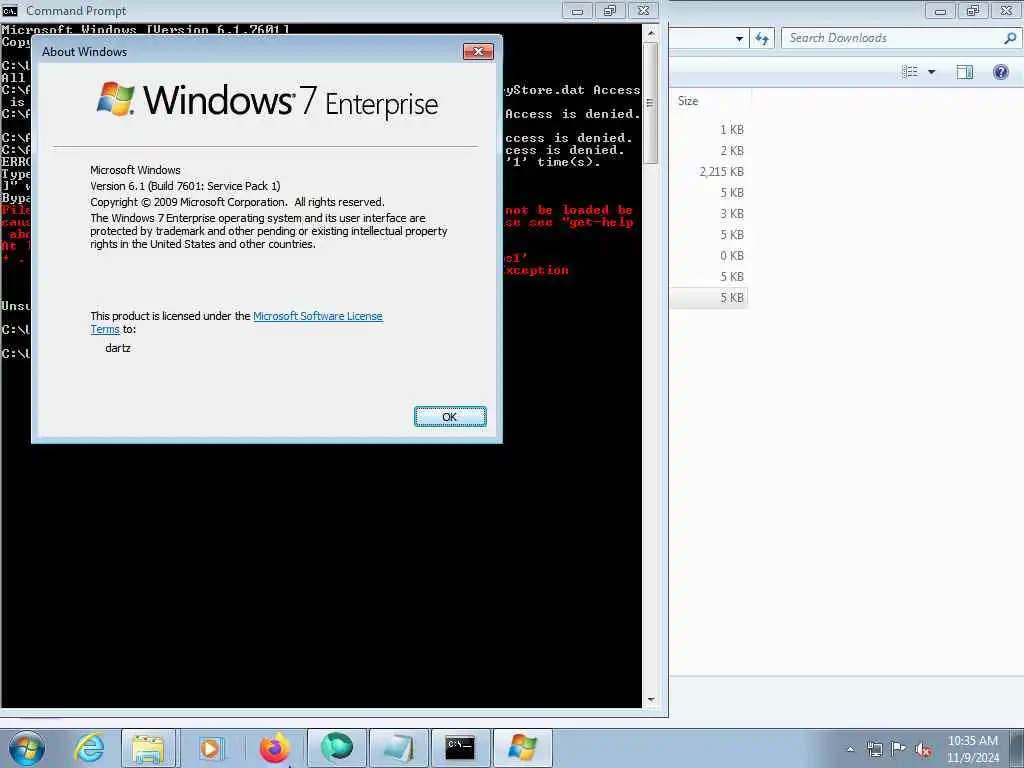This screenshot has width=1024, height=768.
Task: Click OK in the About Windows dialog
Action: [x=450, y=417]
